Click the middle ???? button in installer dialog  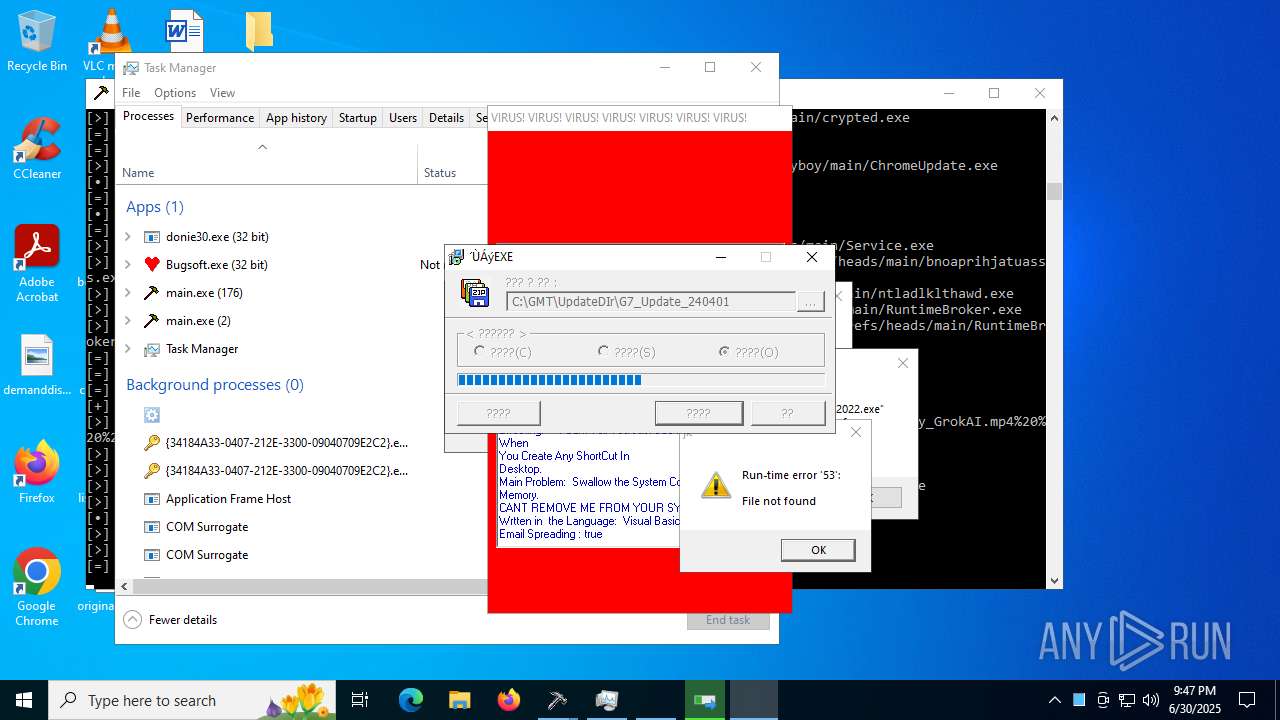(698, 413)
